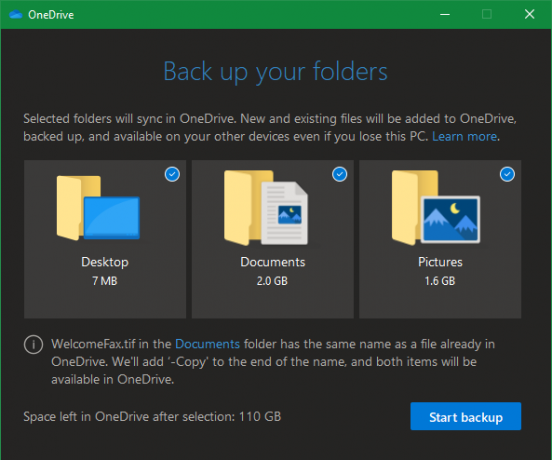The height and width of the screenshot is (460, 552).
Task: Open the Learn more link
Action: 464,136
